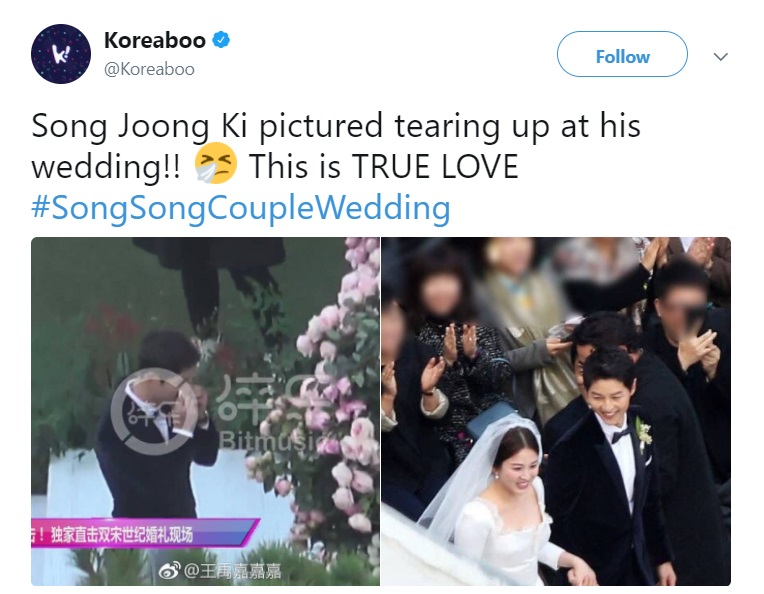The width and height of the screenshot is (764, 594).
Task: Open the #SongSongCoupleWedding hashtag
Action: click(x=241, y=207)
